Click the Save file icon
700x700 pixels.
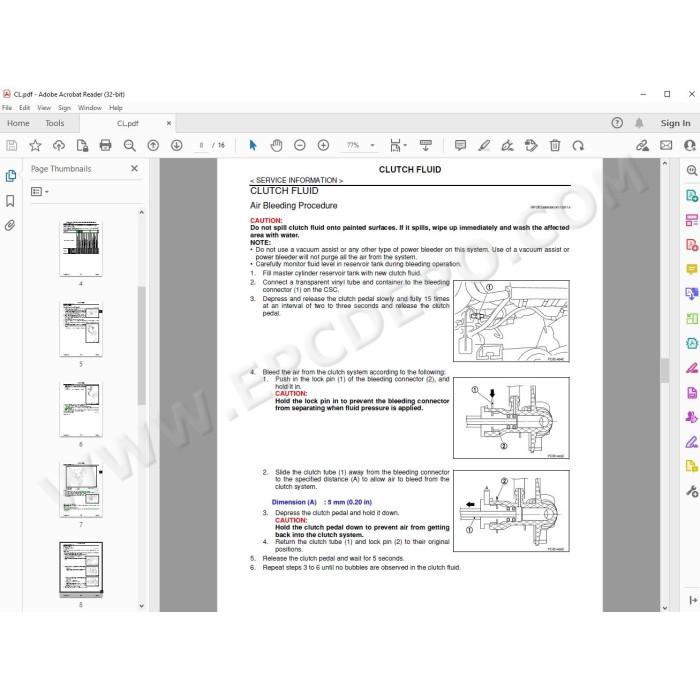pyautogui.click(x=12, y=146)
